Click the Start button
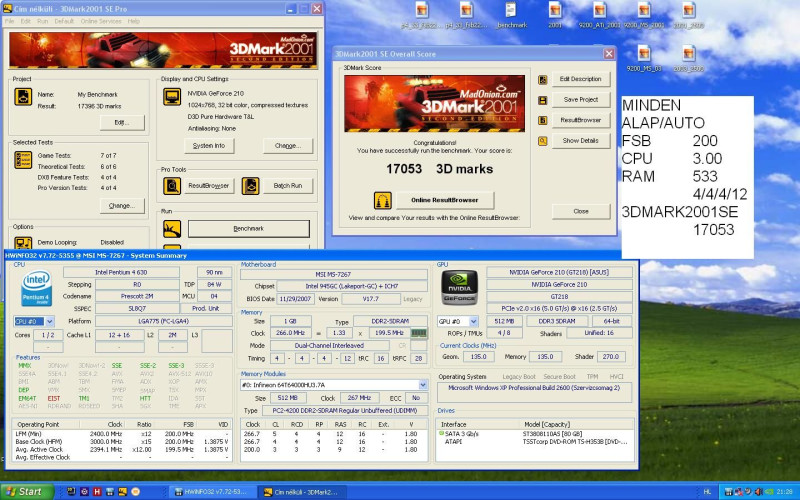Image resolution: width=800 pixels, height=500 pixels. tap(27, 492)
